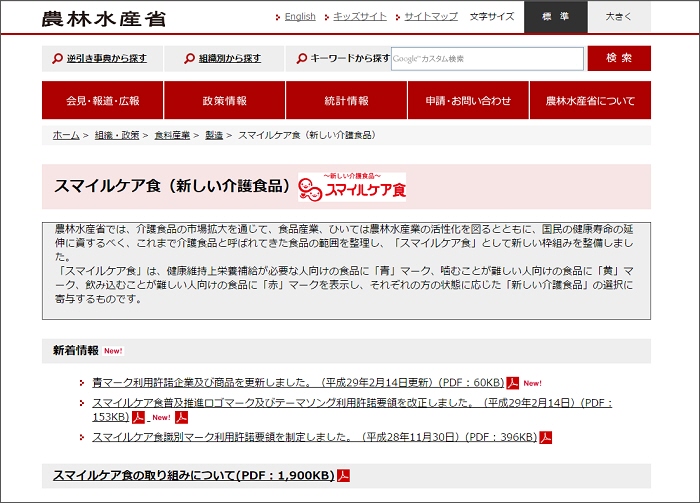Open 普及推進ロゴマーク及びテーマソング利用許諾要領 PDF link
700x503 pixels.
point(352,403)
